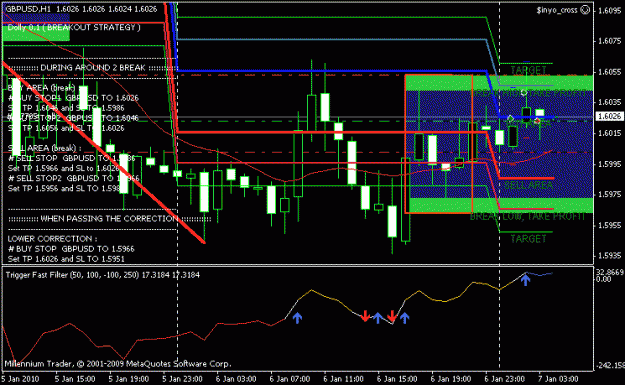625x385 pixels.
Task: Click the 'DURING AROUND 2 BREAK' heading
Action: click(93, 67)
